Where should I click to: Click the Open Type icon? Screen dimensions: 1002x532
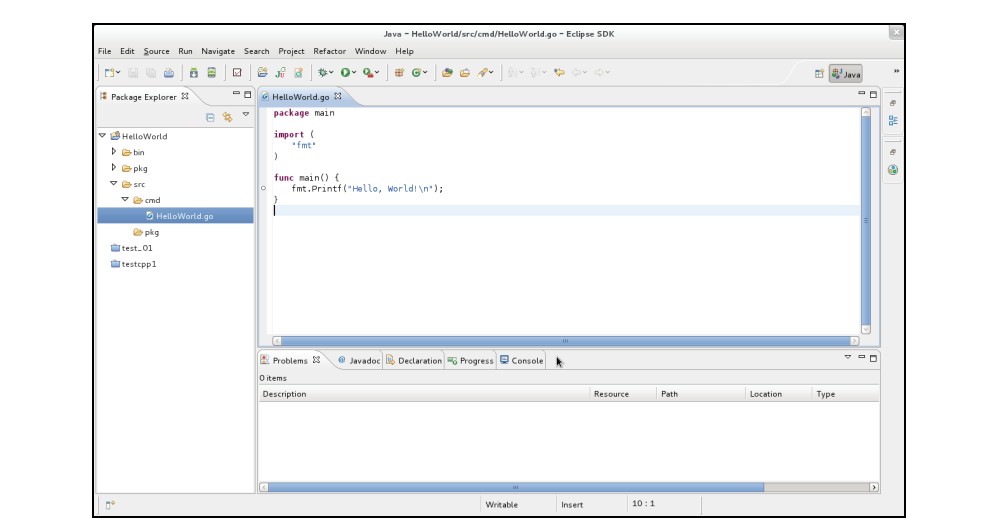[447, 73]
